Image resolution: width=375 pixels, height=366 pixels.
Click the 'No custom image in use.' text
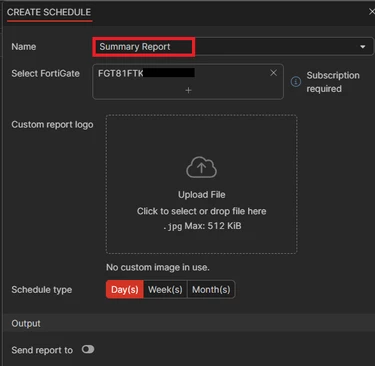[158, 267]
